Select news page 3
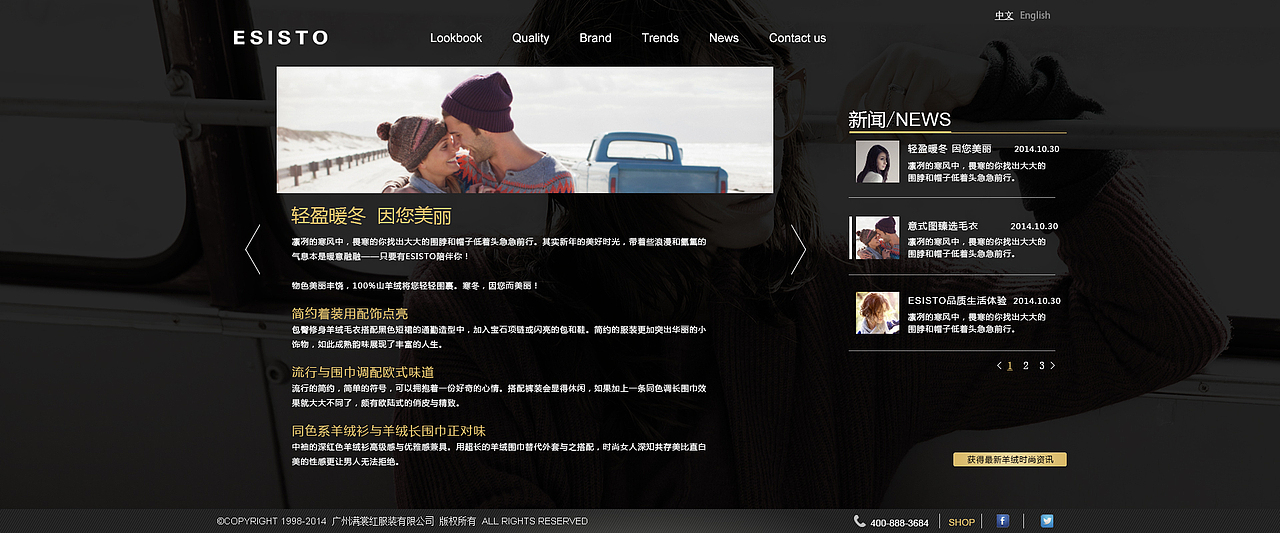 (1041, 366)
